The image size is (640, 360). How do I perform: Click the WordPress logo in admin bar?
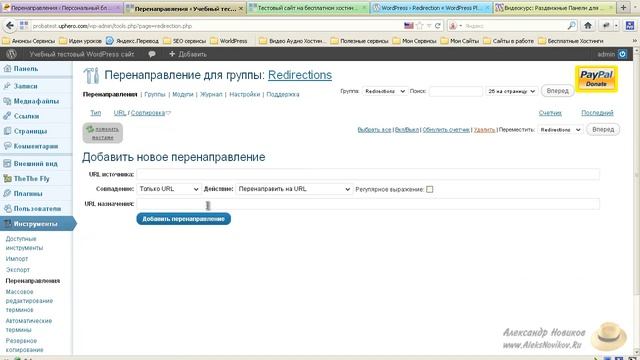coord(11,54)
